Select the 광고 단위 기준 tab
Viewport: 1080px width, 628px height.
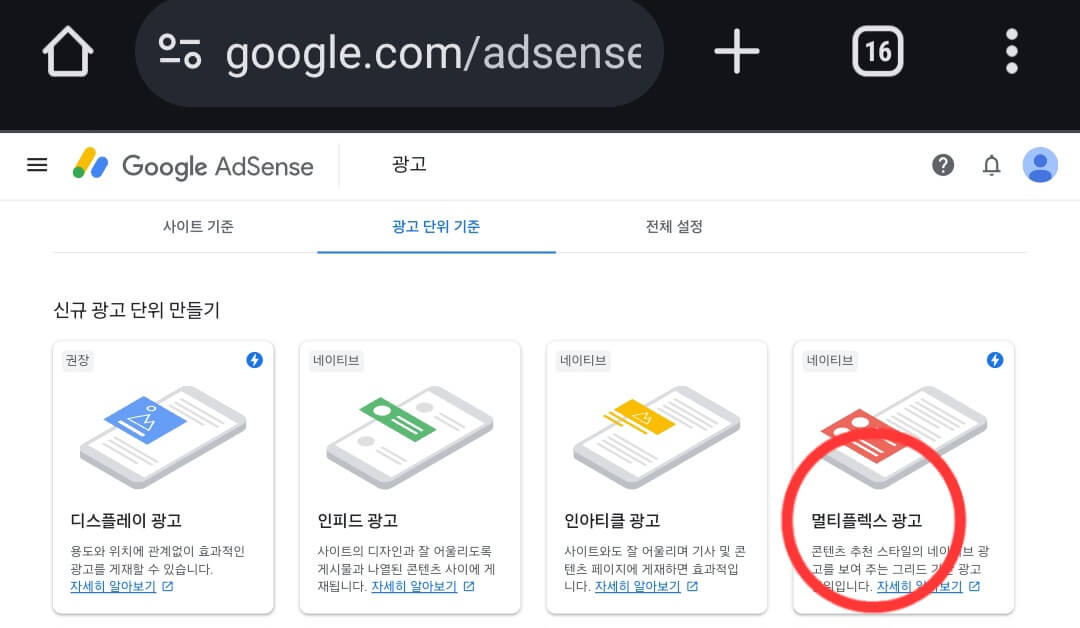[x=436, y=227]
